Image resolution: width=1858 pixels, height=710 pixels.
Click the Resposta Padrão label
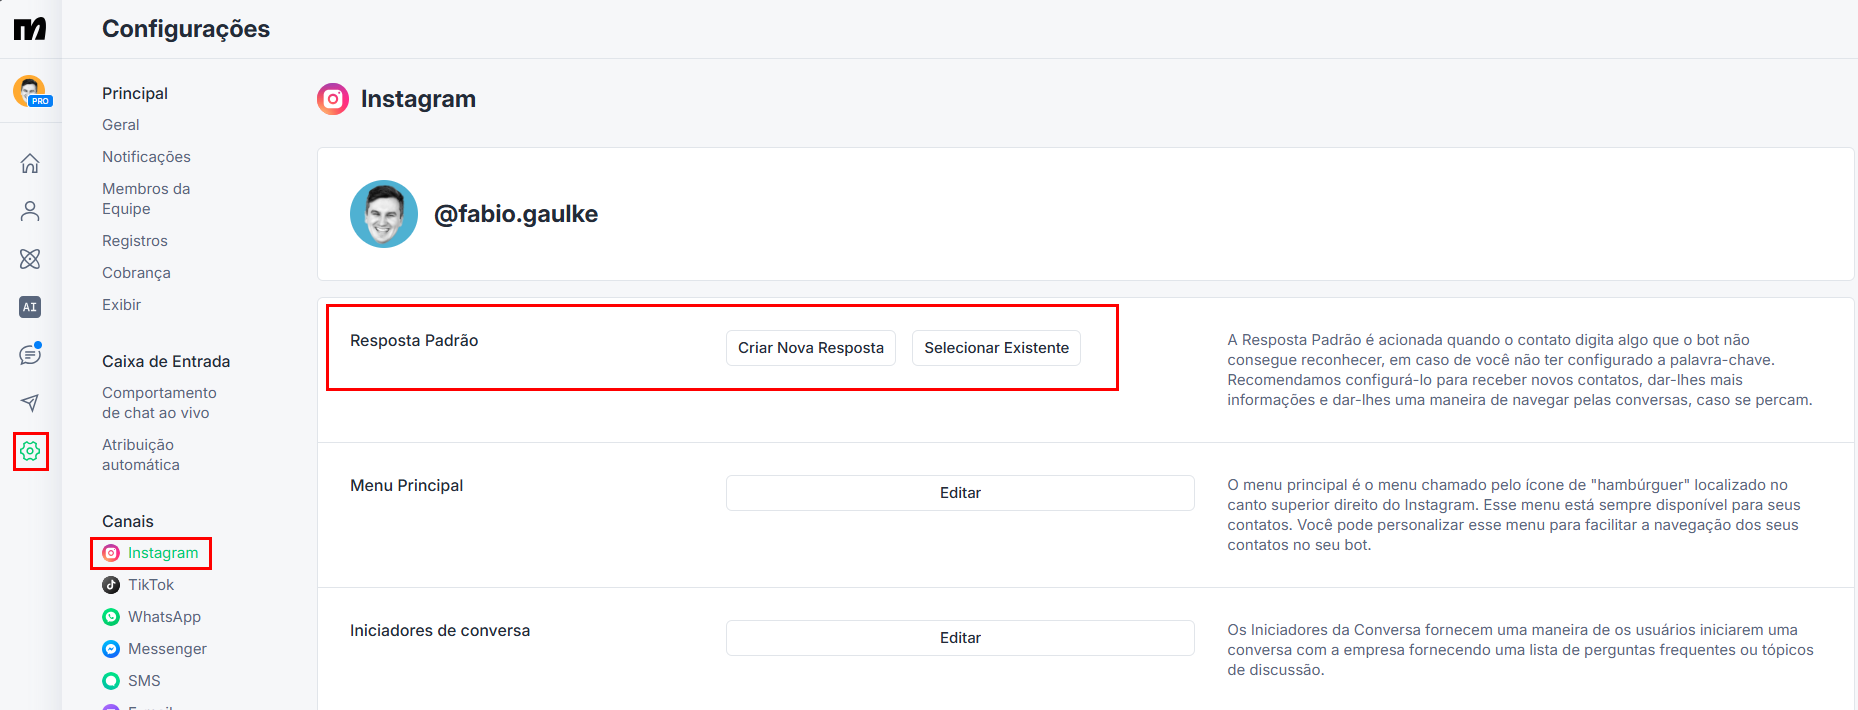414,341
